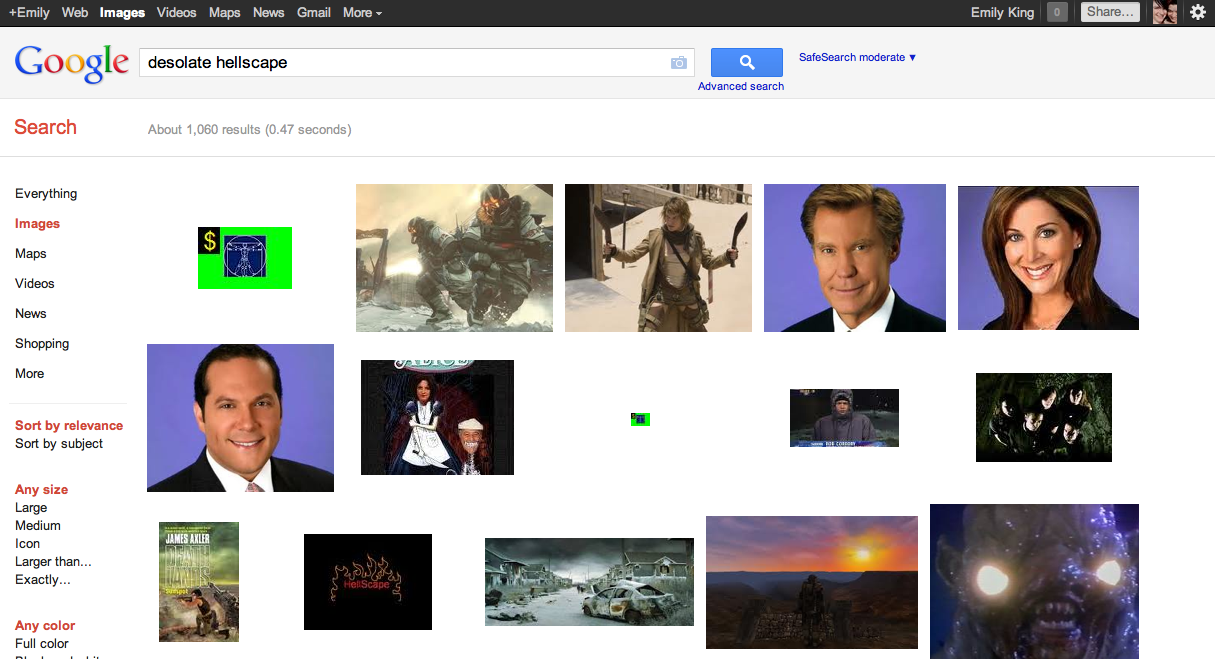Choose Sort by subject
This screenshot has height=659, width=1215.
pos(59,443)
